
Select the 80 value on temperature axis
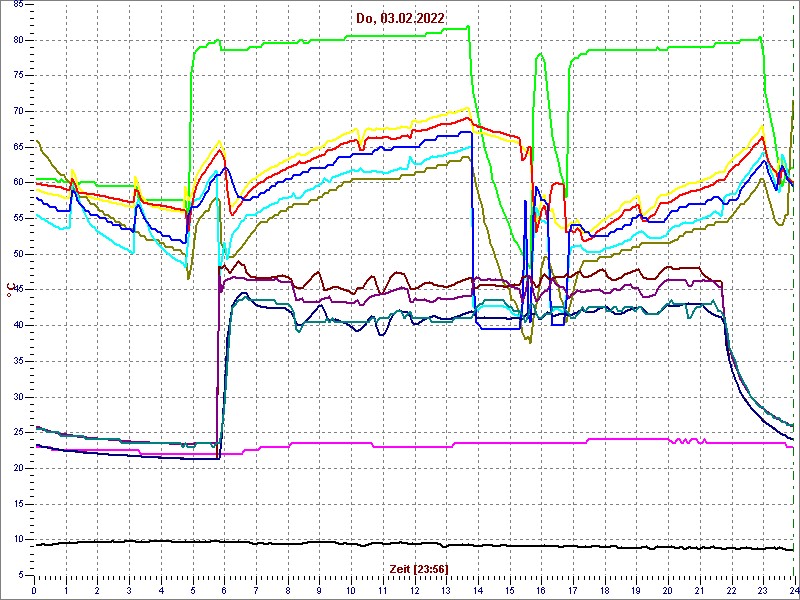17,40
